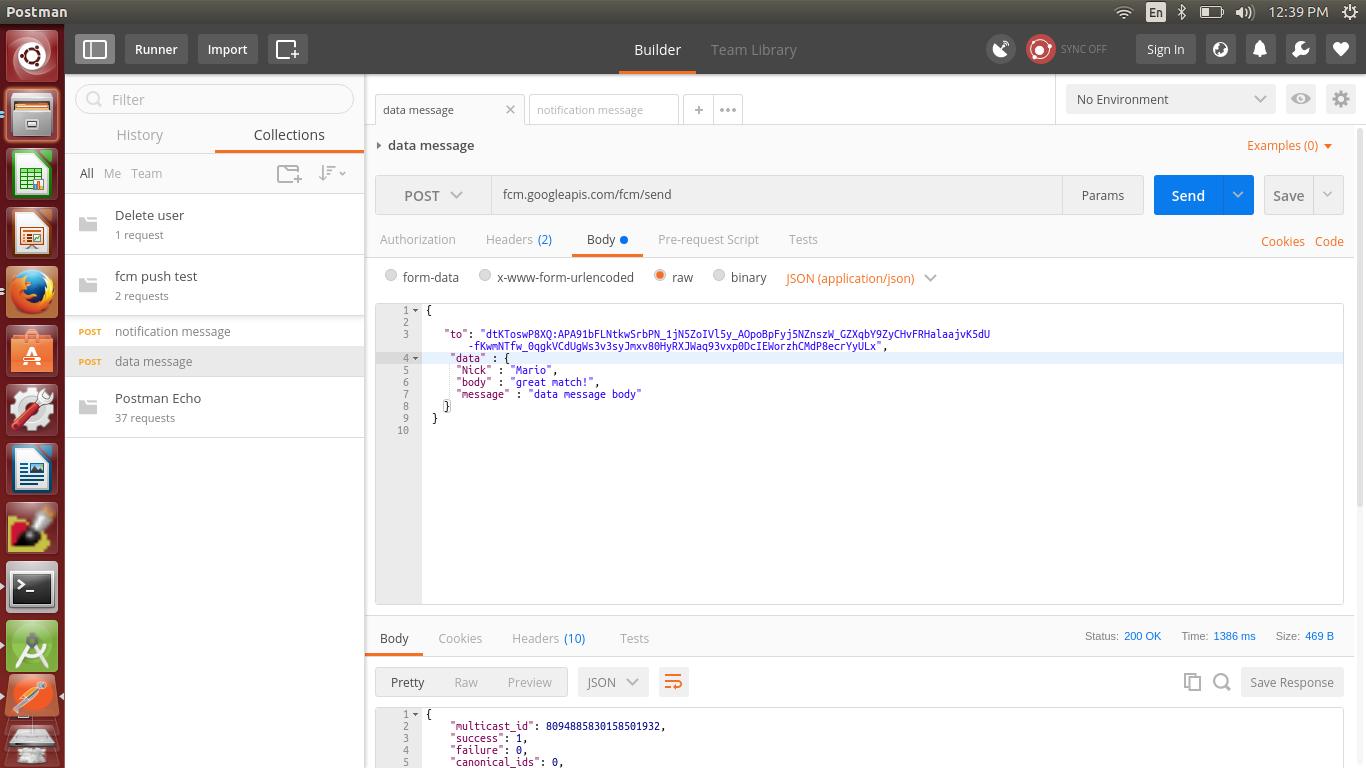Select the binary body type
Screen dimensions: 1366x768
click(719, 275)
